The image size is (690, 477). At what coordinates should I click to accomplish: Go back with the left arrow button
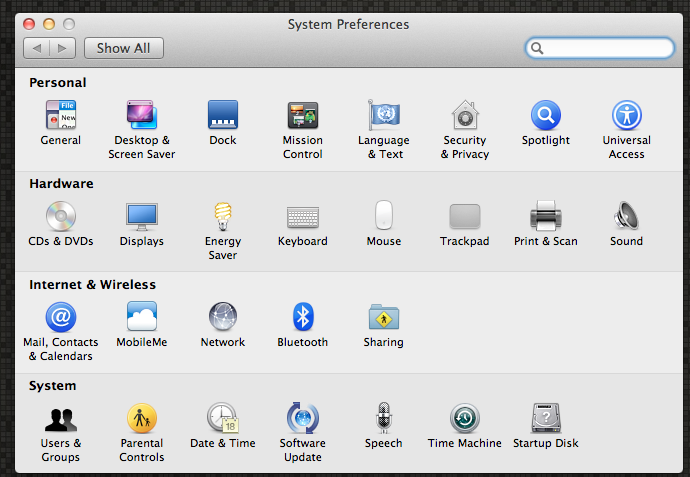coord(37,48)
